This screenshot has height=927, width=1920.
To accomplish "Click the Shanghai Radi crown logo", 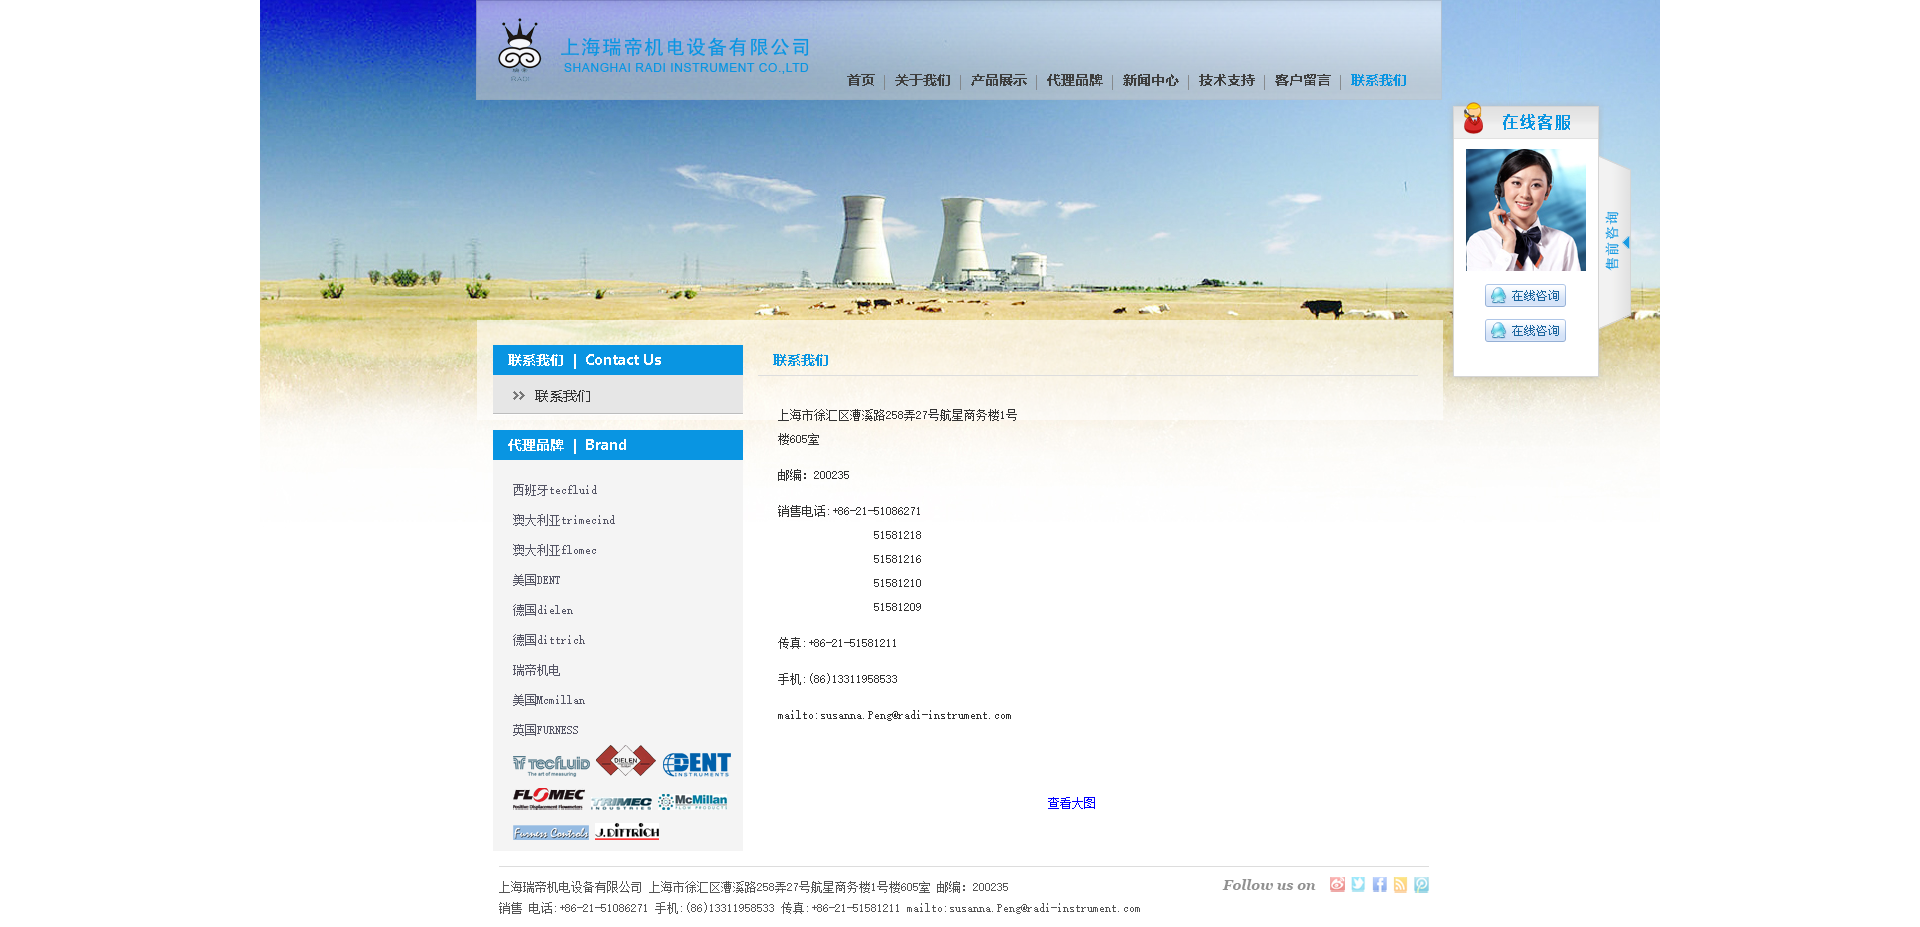I will point(519,49).
